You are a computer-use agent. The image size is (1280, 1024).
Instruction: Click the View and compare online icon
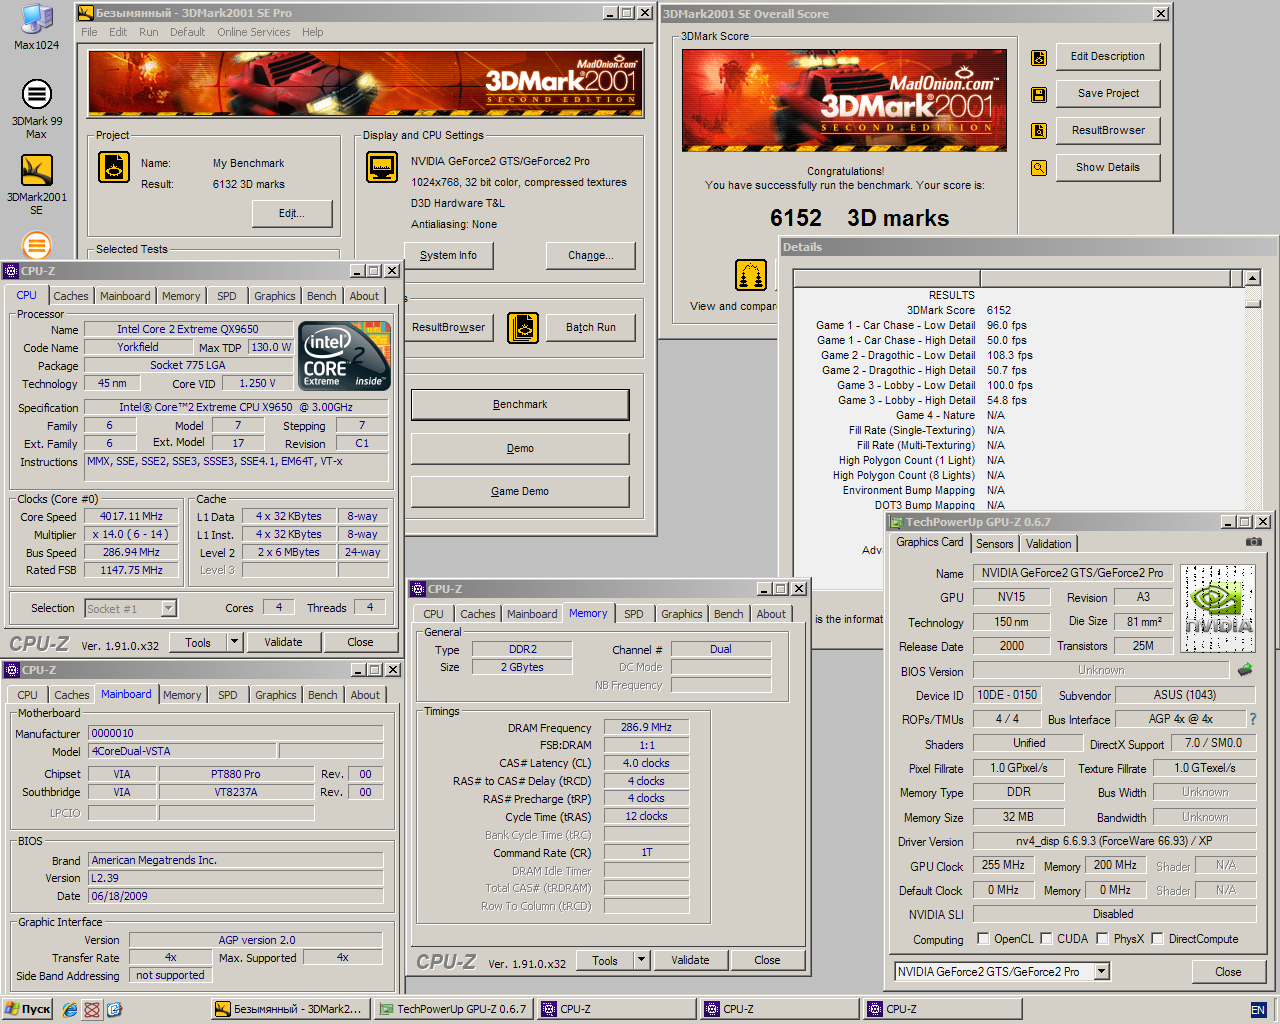pos(751,274)
